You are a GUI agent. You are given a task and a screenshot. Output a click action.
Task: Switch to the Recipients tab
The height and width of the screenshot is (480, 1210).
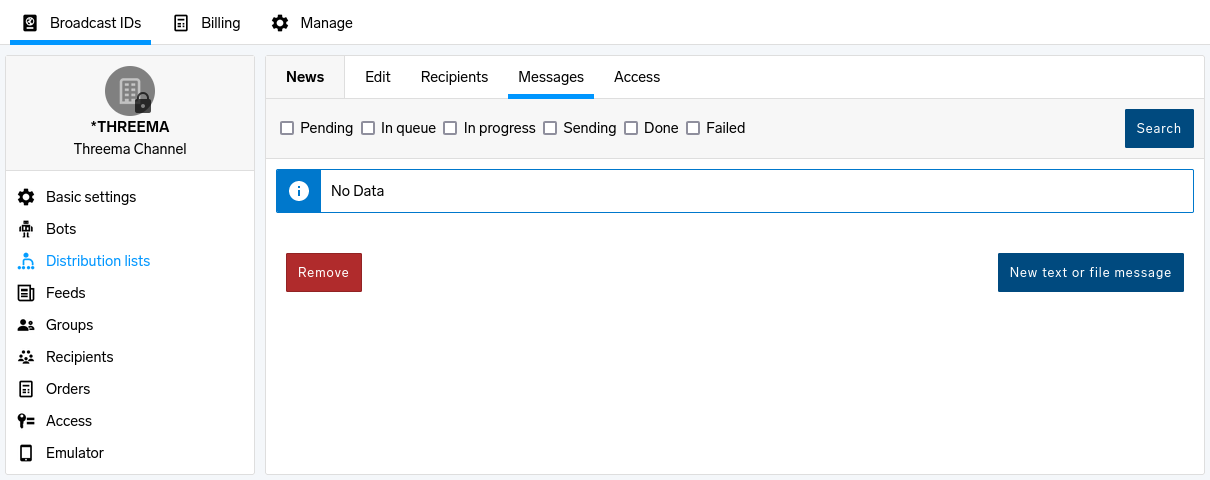pos(454,77)
